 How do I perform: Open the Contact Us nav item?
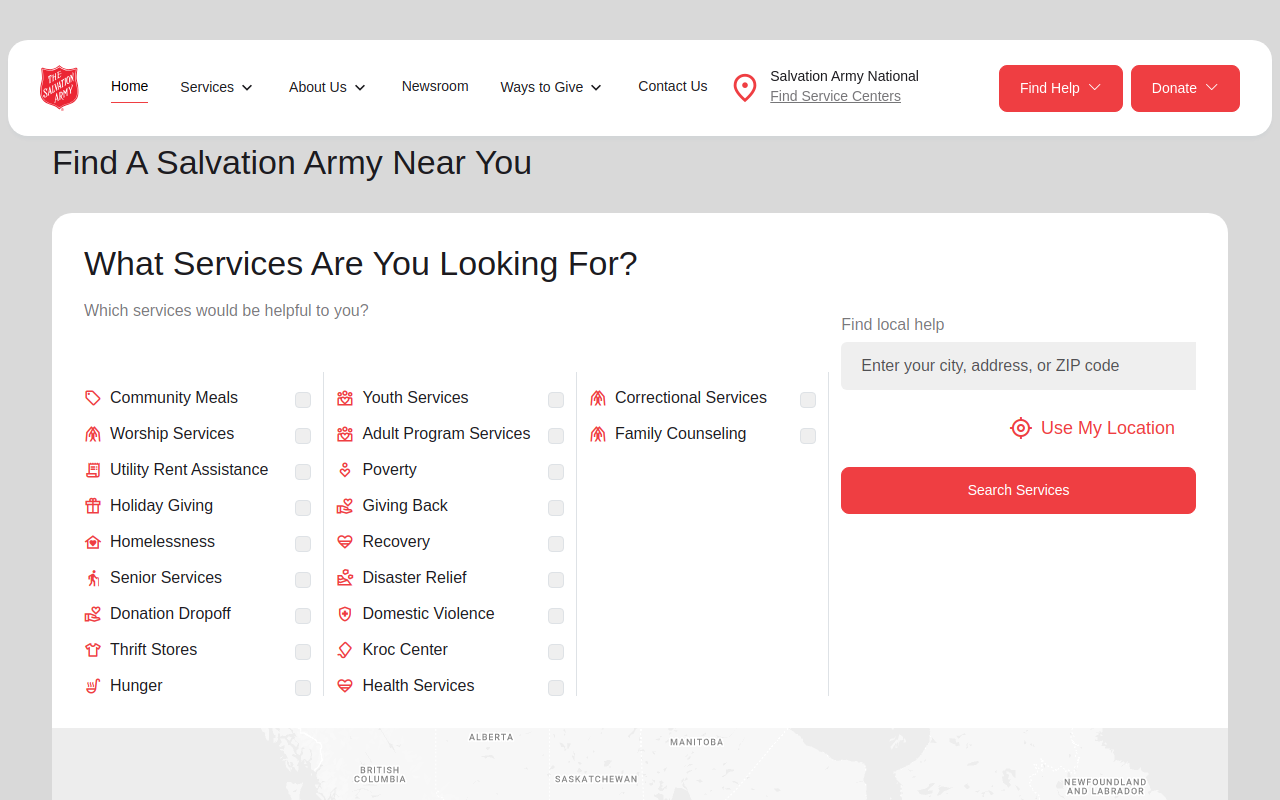tap(673, 87)
